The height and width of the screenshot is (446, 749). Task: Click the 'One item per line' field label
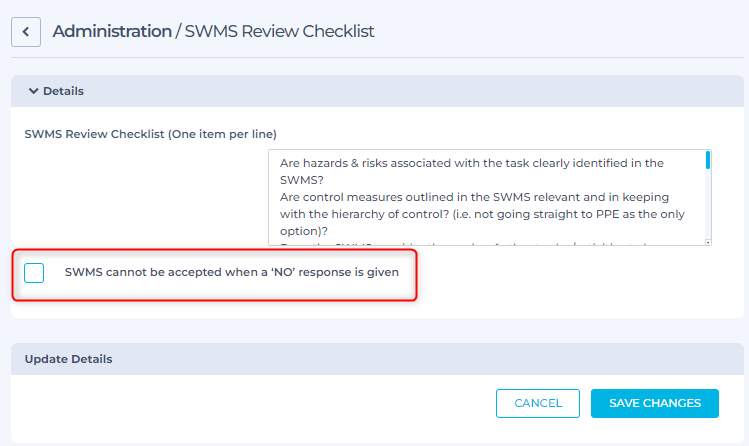point(150,134)
